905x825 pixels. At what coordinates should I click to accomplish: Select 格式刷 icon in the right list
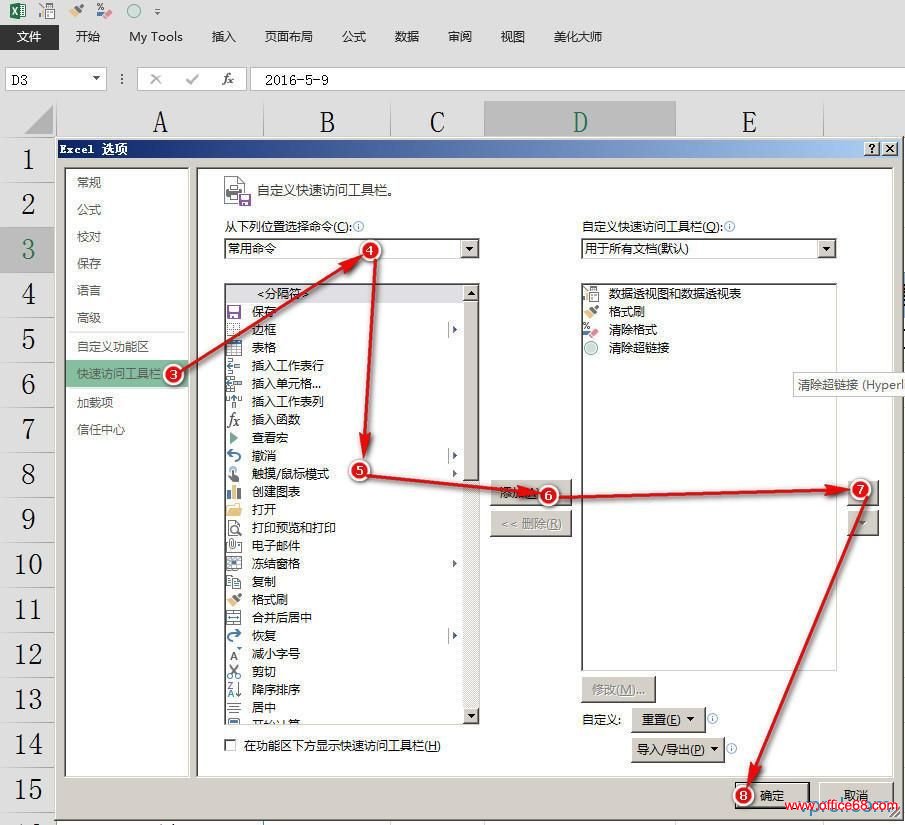coord(591,312)
